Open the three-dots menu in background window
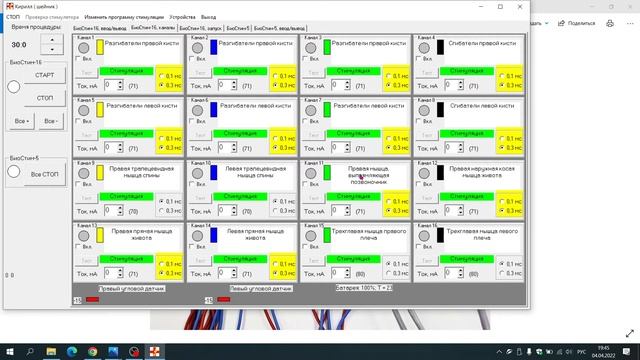 (630, 23)
